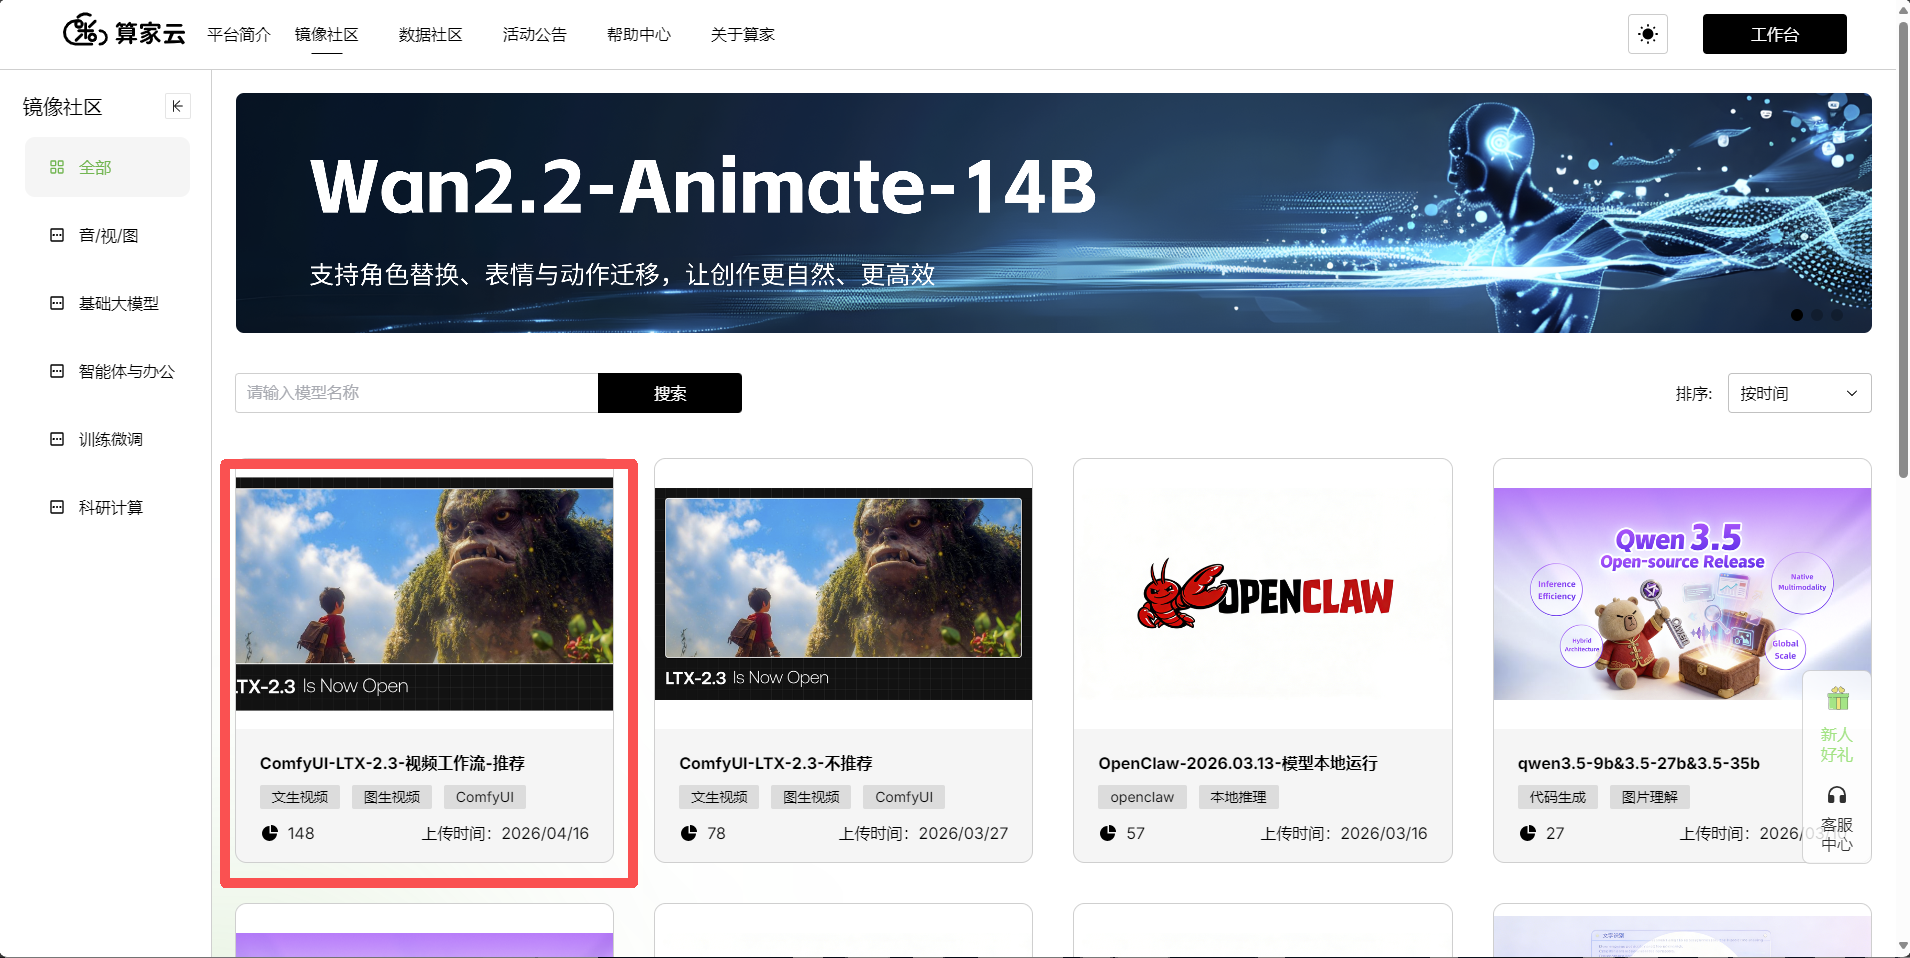Screen dimensions: 1910x958
Task: Open the 镜像社区 nav tab
Action: (326, 34)
